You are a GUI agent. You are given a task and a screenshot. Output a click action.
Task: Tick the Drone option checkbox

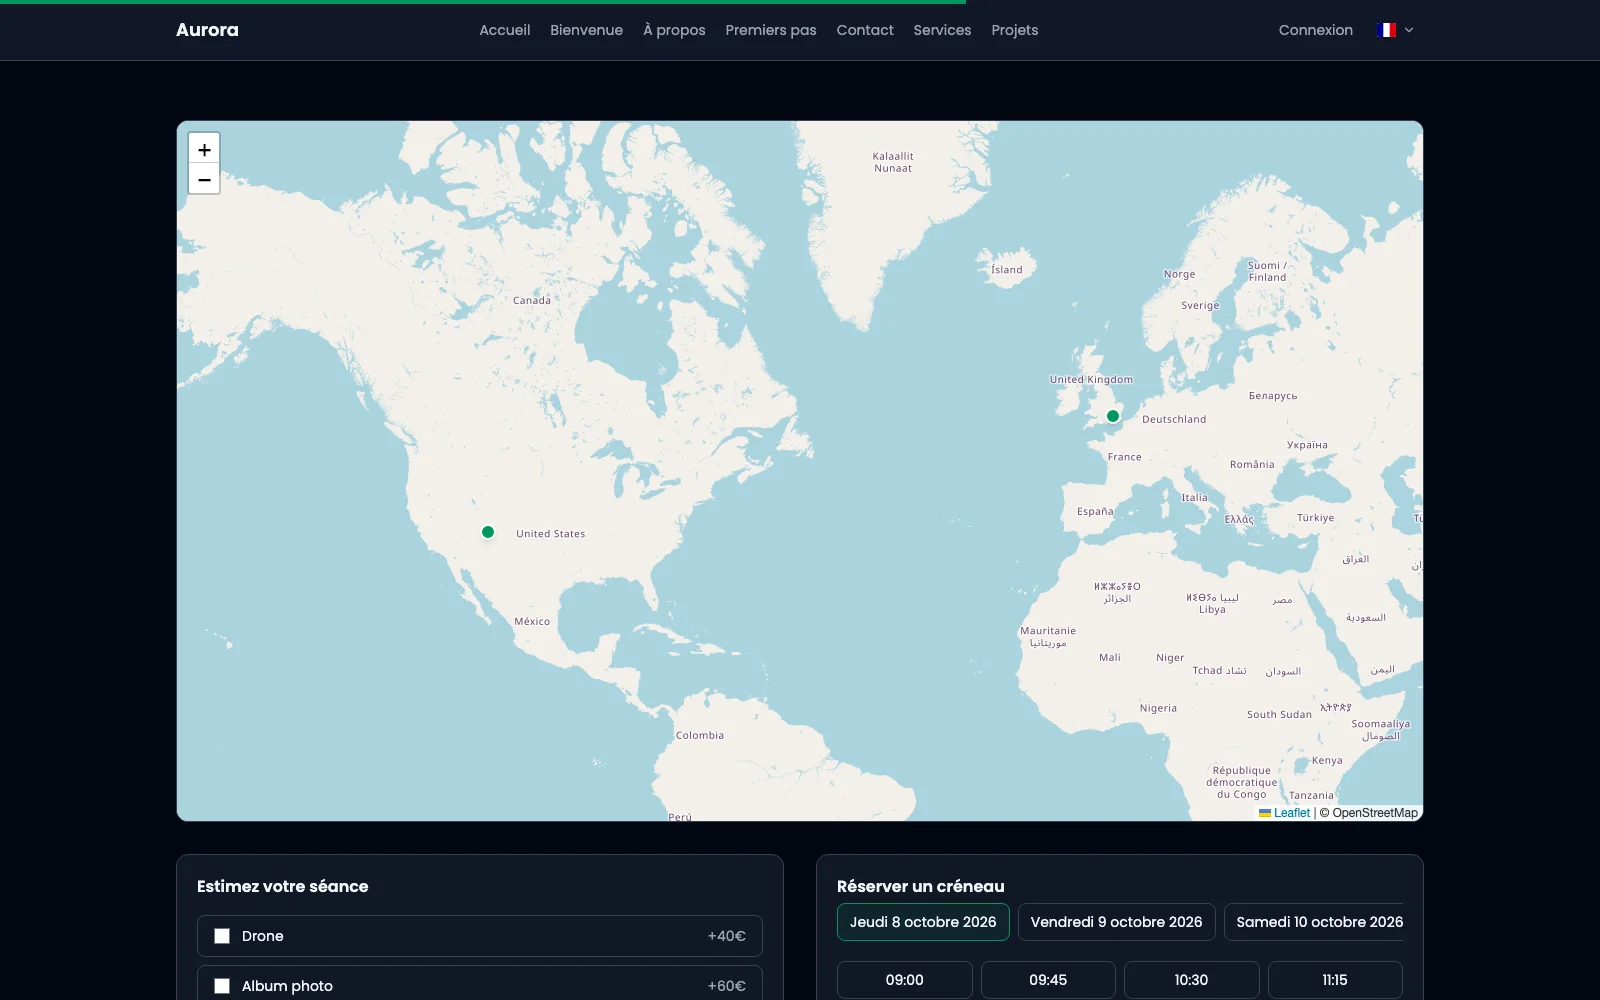pos(222,936)
